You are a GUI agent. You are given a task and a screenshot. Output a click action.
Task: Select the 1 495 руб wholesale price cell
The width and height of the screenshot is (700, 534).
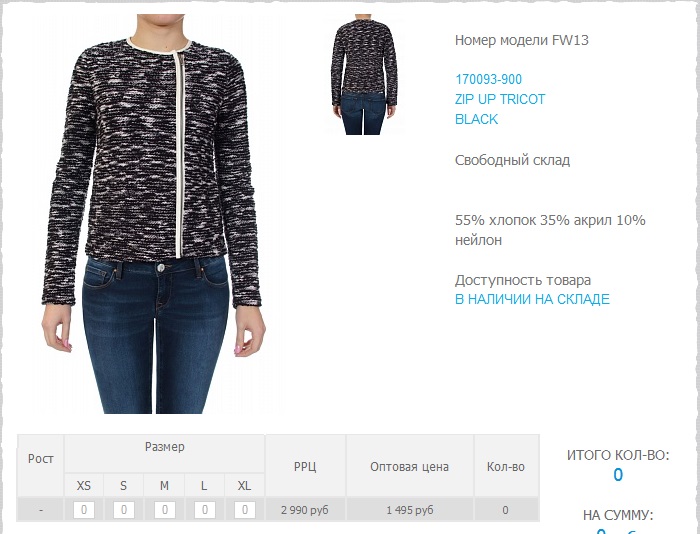tap(409, 510)
